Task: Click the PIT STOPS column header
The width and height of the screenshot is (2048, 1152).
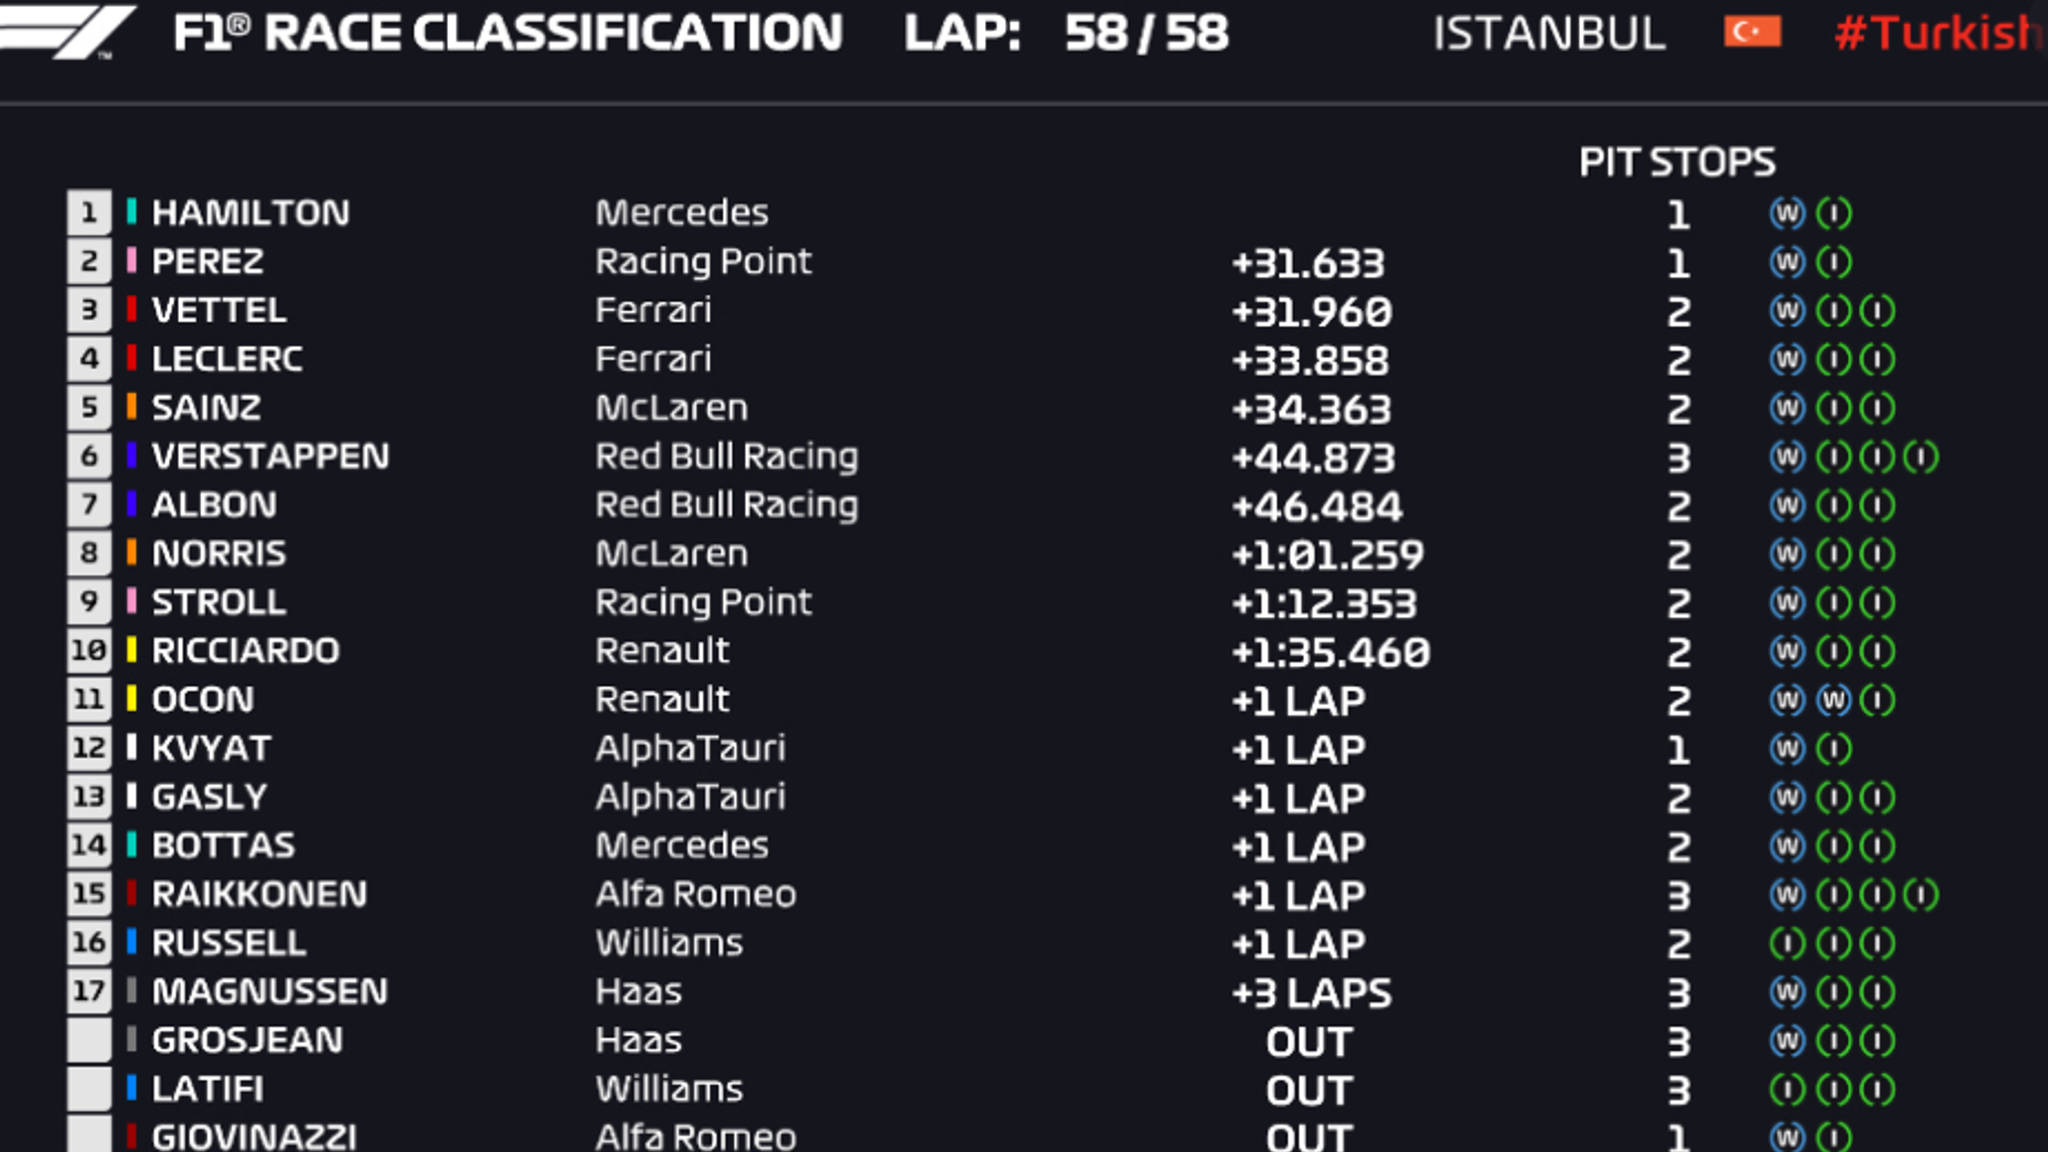Action: [1677, 162]
